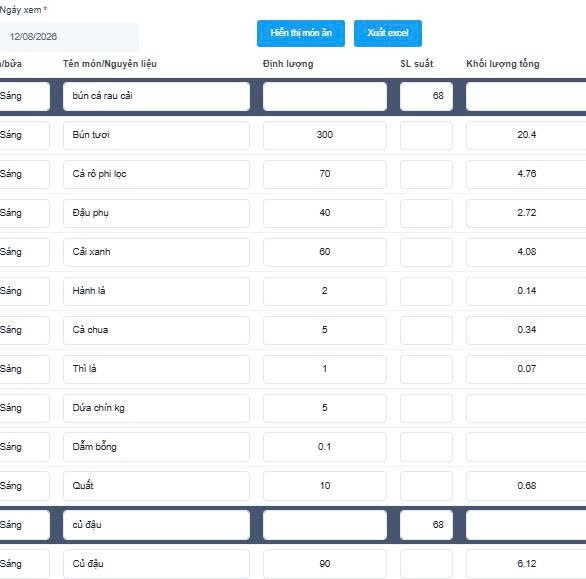
Task: Click the 'Sáng' meal cell of Bún tươi row
Action: pos(25,135)
